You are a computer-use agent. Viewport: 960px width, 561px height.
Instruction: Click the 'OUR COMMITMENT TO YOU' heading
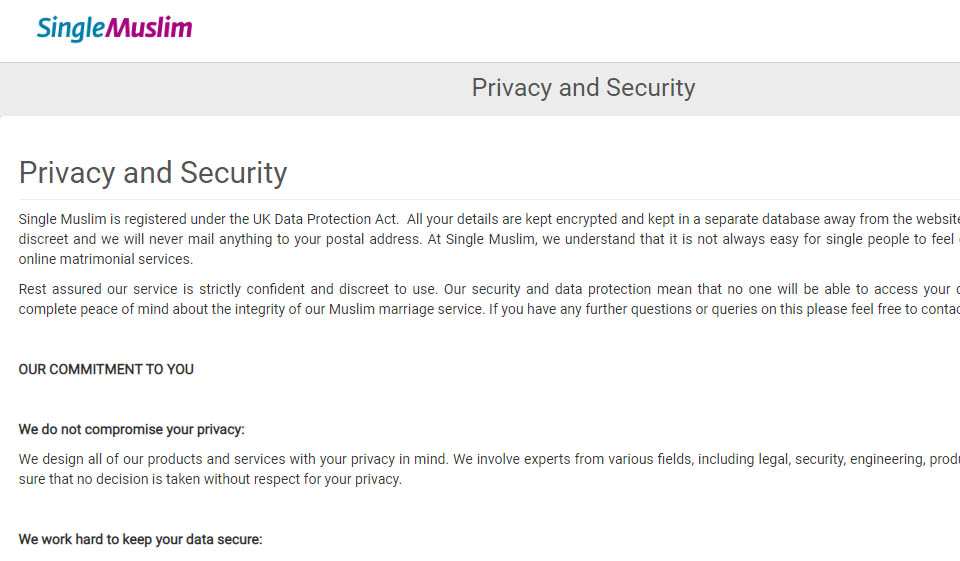[106, 369]
